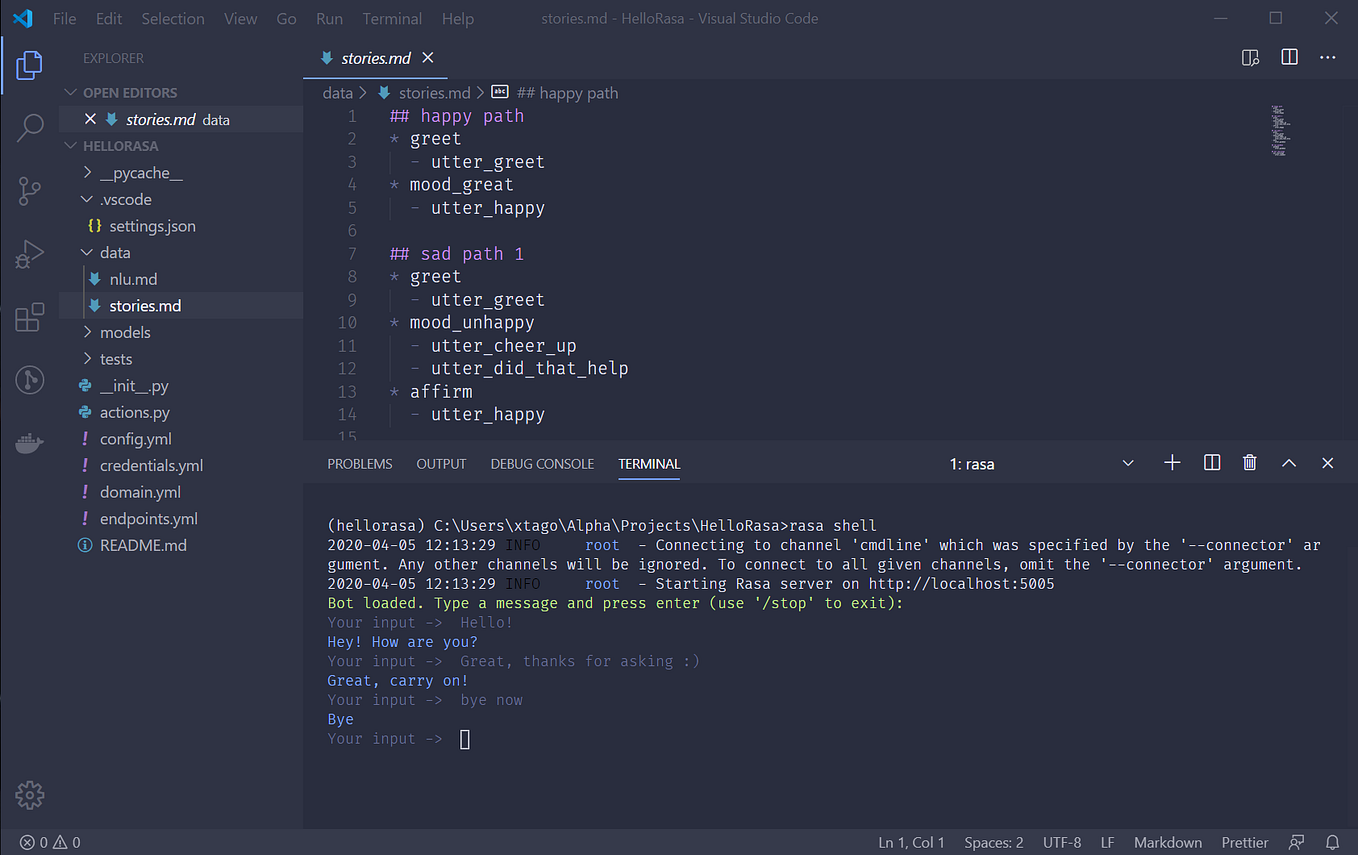Split the editor using the top-right icon
The width and height of the screenshot is (1358, 855).
[x=1288, y=57]
